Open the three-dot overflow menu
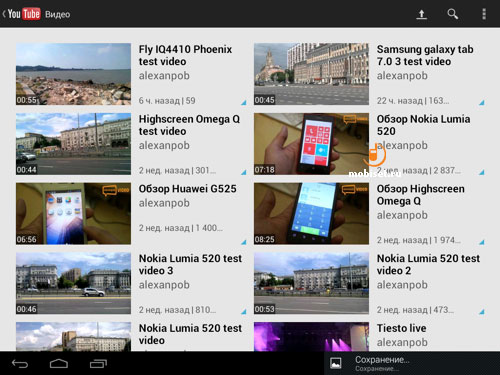This screenshot has width=500, height=375. pos(484,14)
